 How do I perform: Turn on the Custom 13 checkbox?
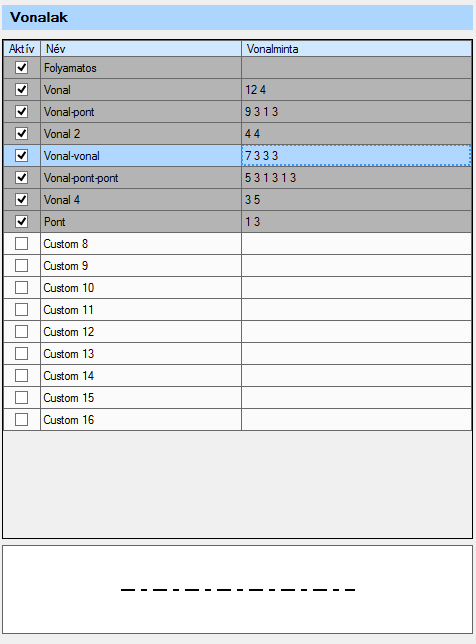[x=21, y=354]
